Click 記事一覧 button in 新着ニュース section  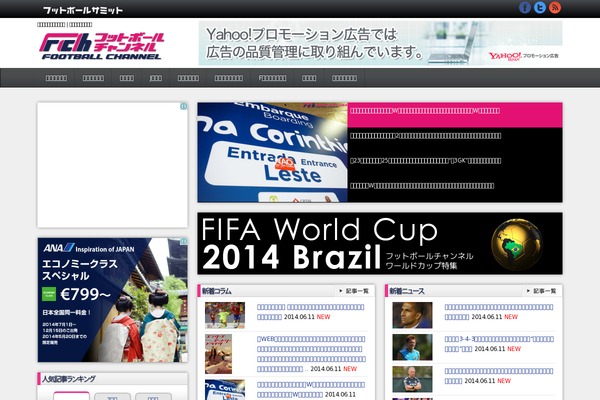pyautogui.click(x=541, y=291)
